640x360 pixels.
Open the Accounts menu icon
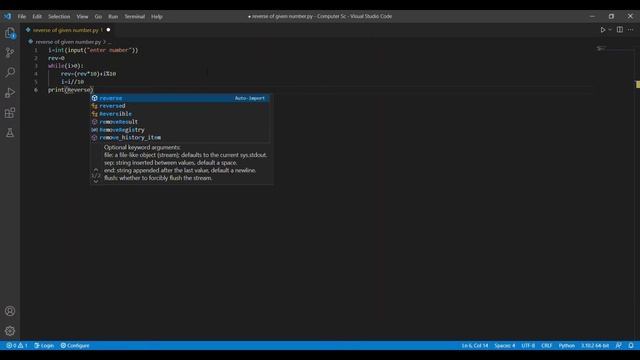(10, 311)
